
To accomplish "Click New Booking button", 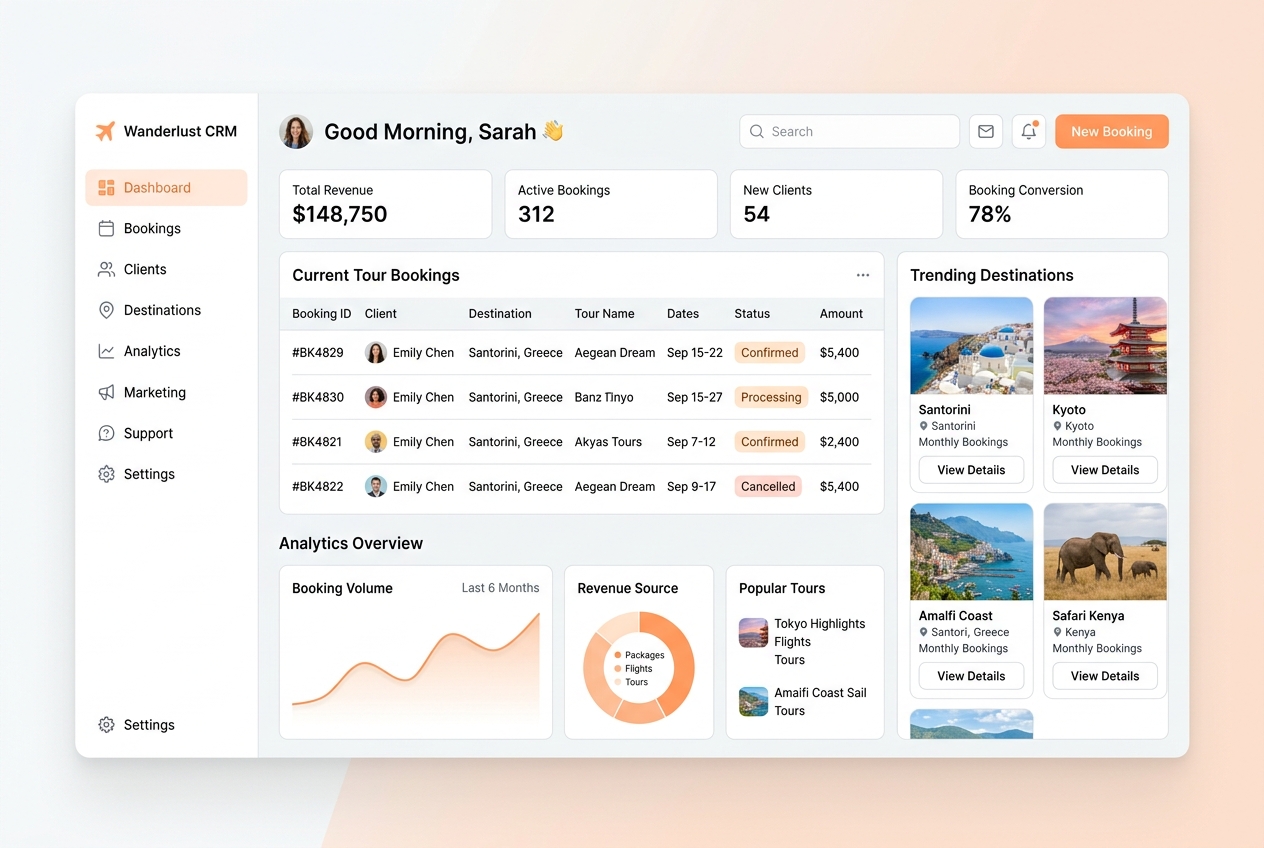I will pyautogui.click(x=1111, y=132).
